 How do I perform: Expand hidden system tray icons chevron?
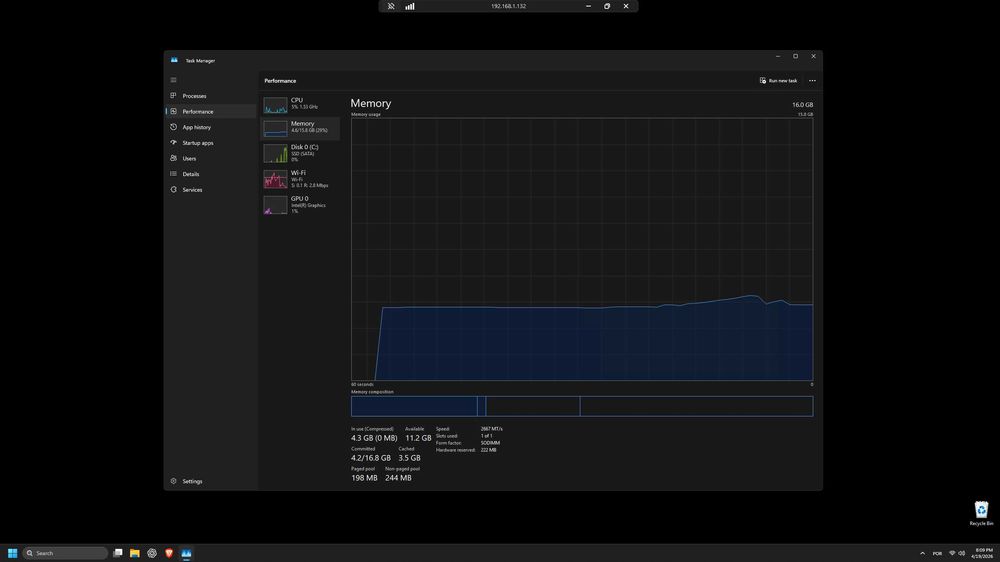point(922,553)
